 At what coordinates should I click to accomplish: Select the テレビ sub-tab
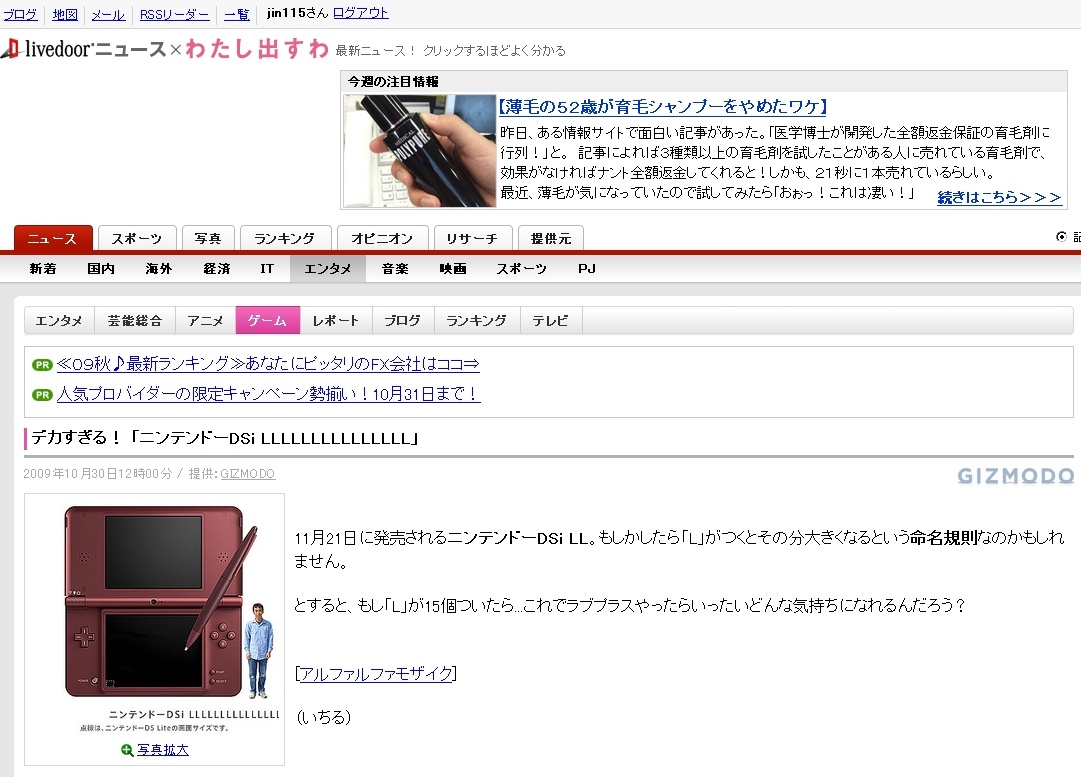[551, 321]
